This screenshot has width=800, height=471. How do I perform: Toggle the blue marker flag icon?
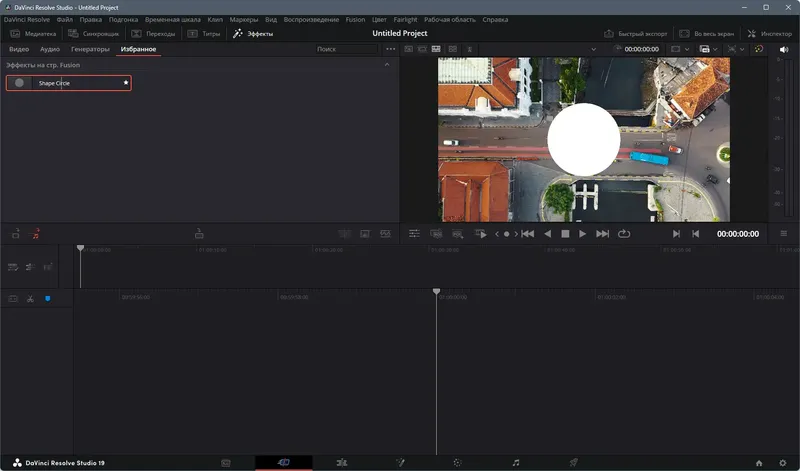click(47, 299)
